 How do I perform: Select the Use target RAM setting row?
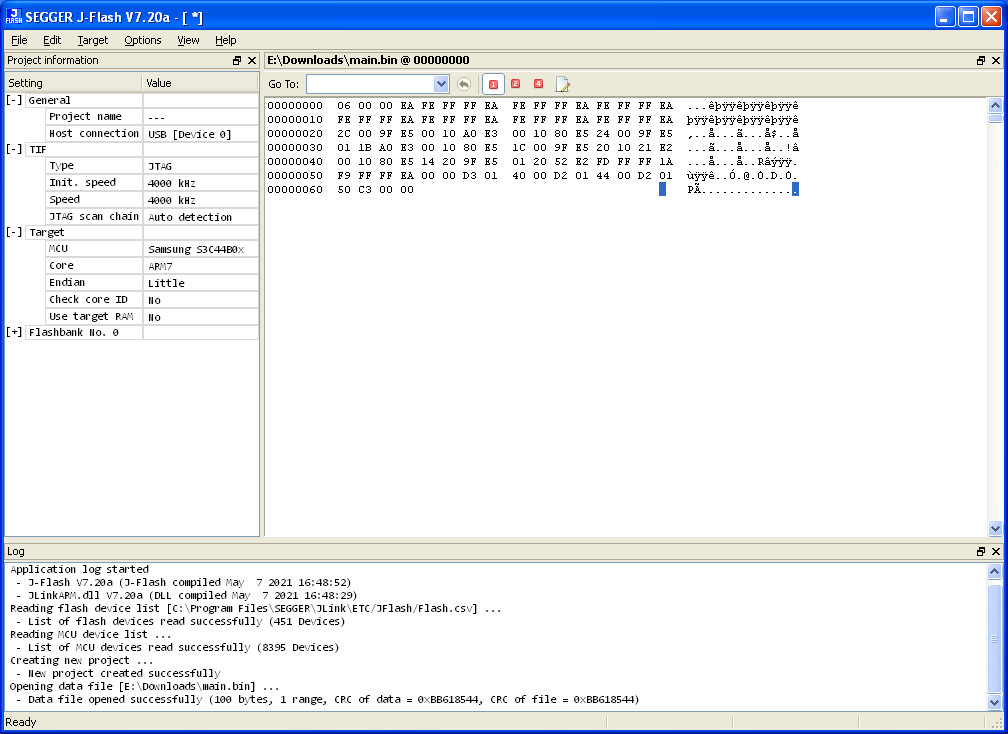[153, 317]
